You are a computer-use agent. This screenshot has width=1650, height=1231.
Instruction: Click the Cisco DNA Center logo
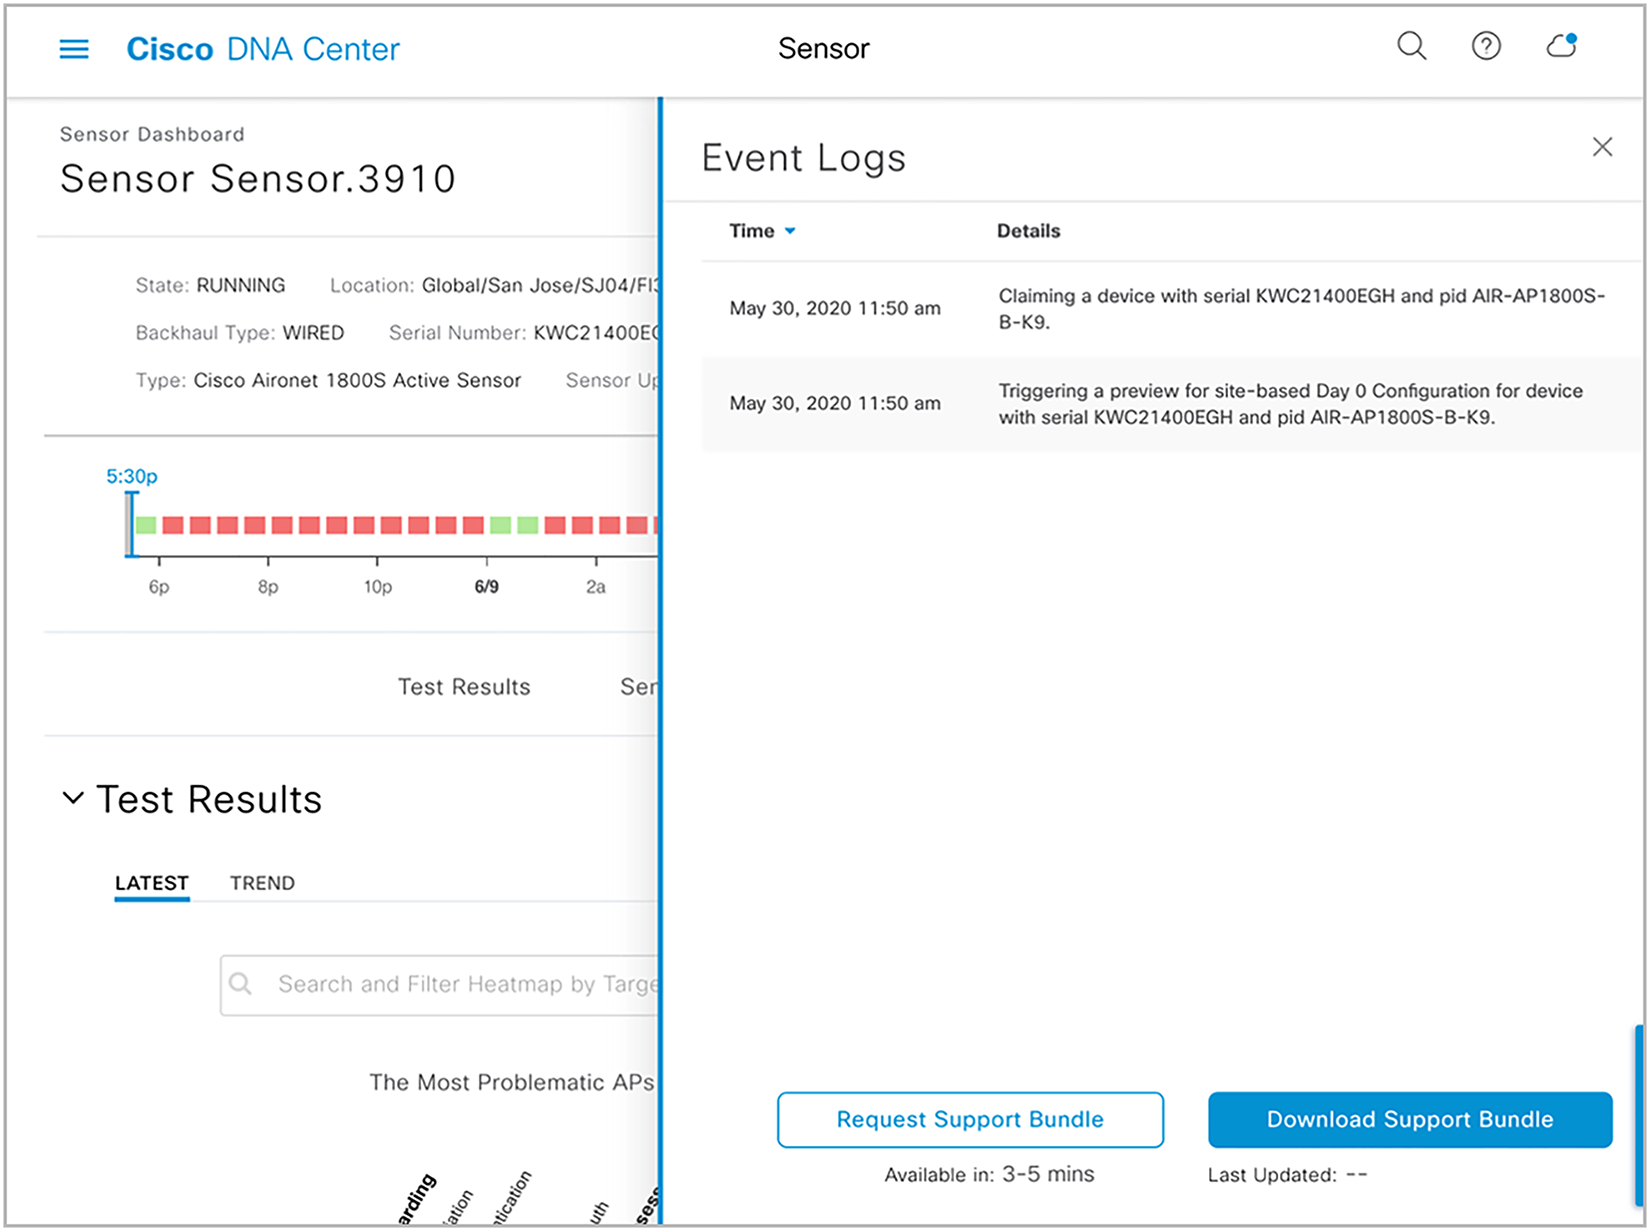click(263, 49)
